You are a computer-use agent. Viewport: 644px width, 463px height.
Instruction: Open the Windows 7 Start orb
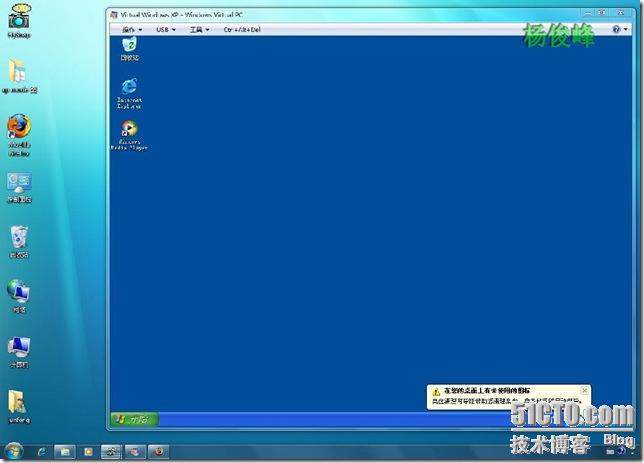coord(13,451)
